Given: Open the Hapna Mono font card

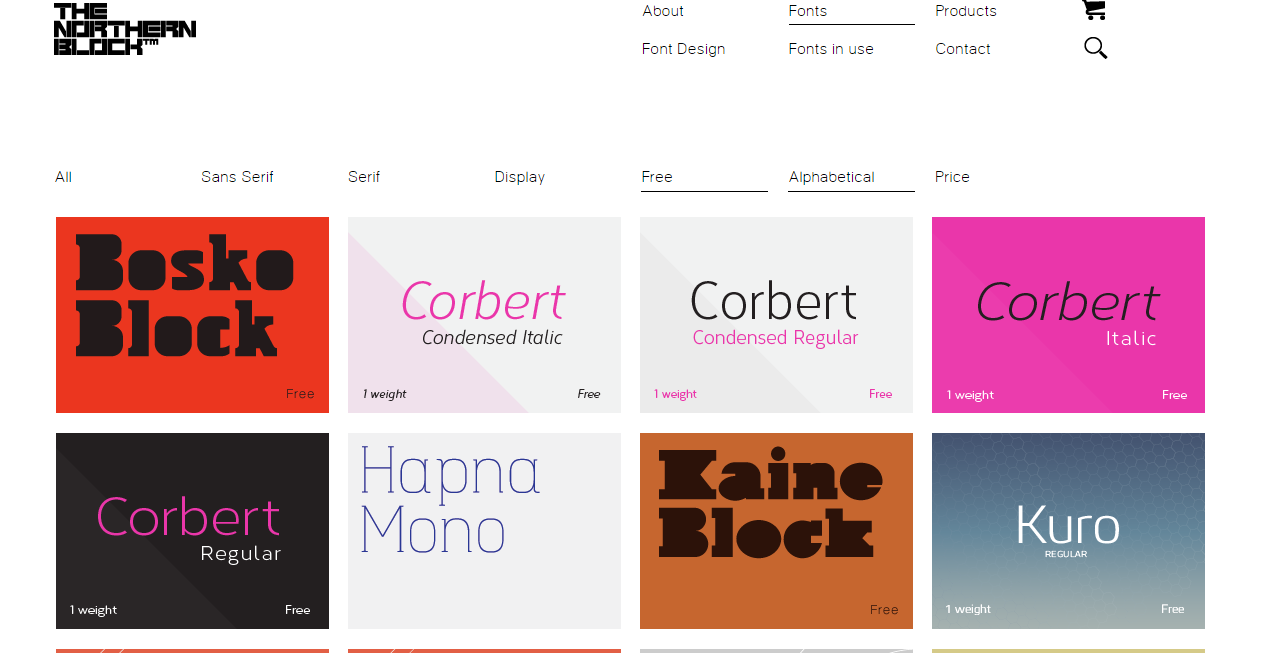Looking at the screenshot, I should [484, 531].
